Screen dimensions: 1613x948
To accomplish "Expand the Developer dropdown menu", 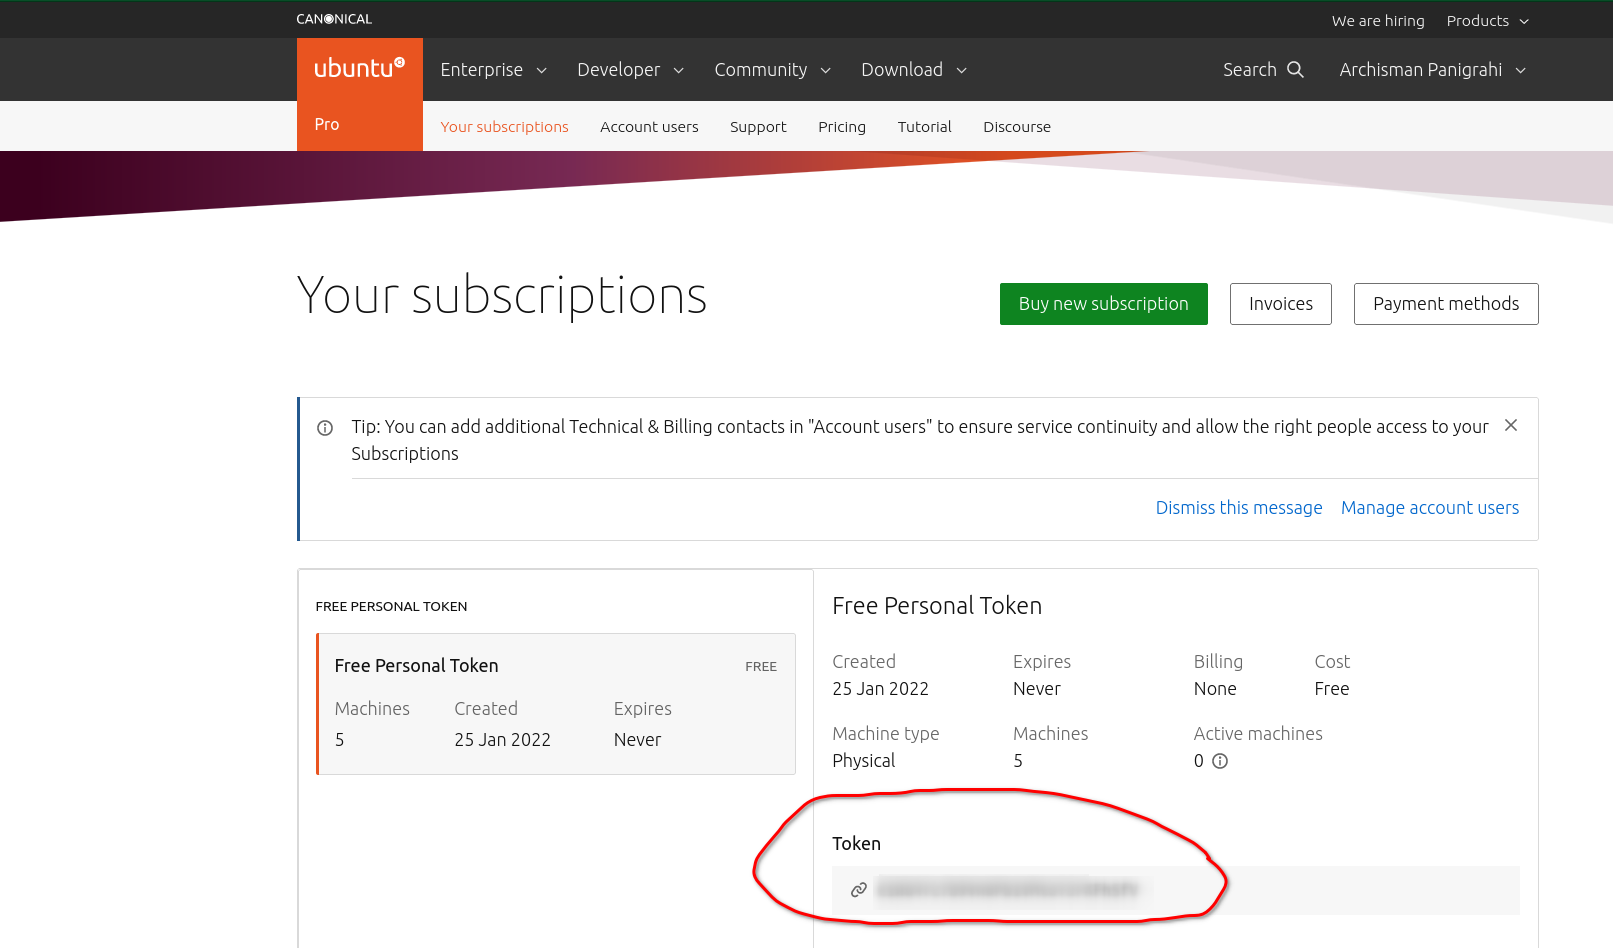I will click(630, 70).
